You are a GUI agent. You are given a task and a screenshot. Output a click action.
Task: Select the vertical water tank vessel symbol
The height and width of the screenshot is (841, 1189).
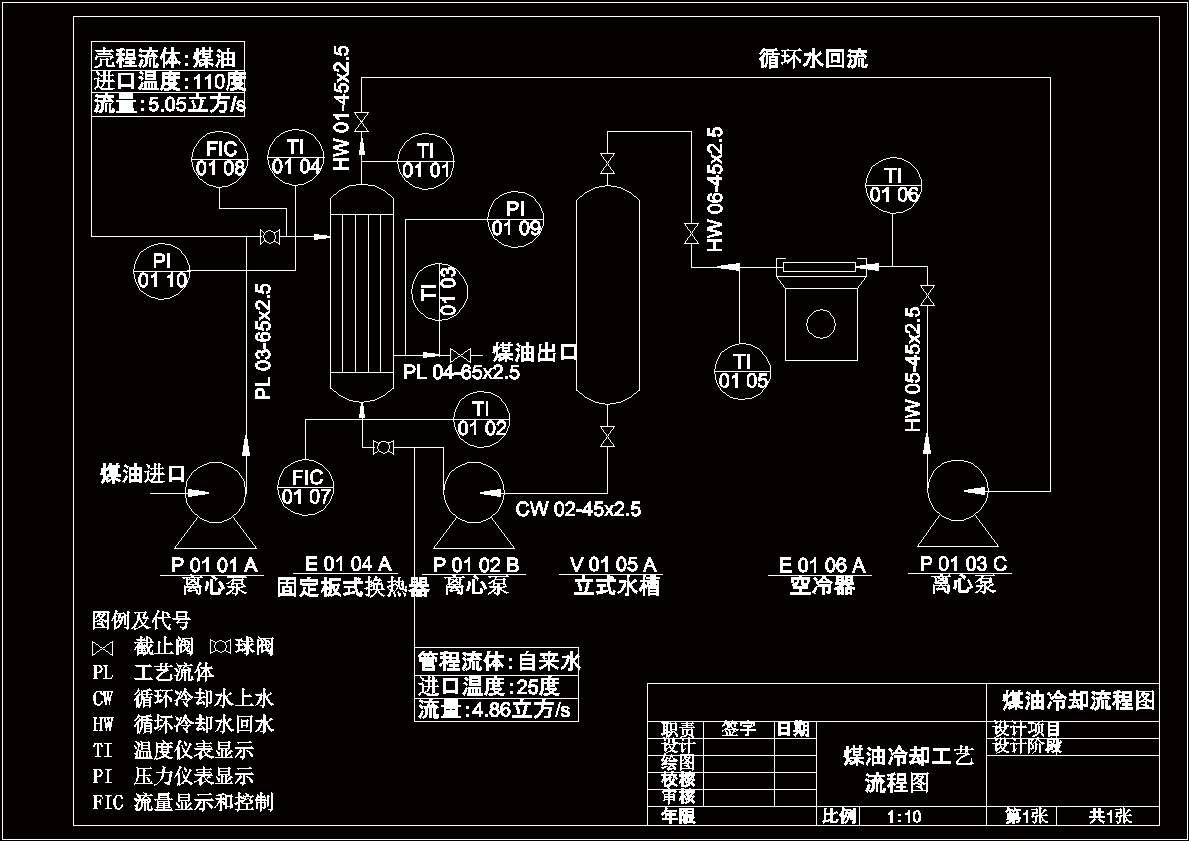[607, 295]
